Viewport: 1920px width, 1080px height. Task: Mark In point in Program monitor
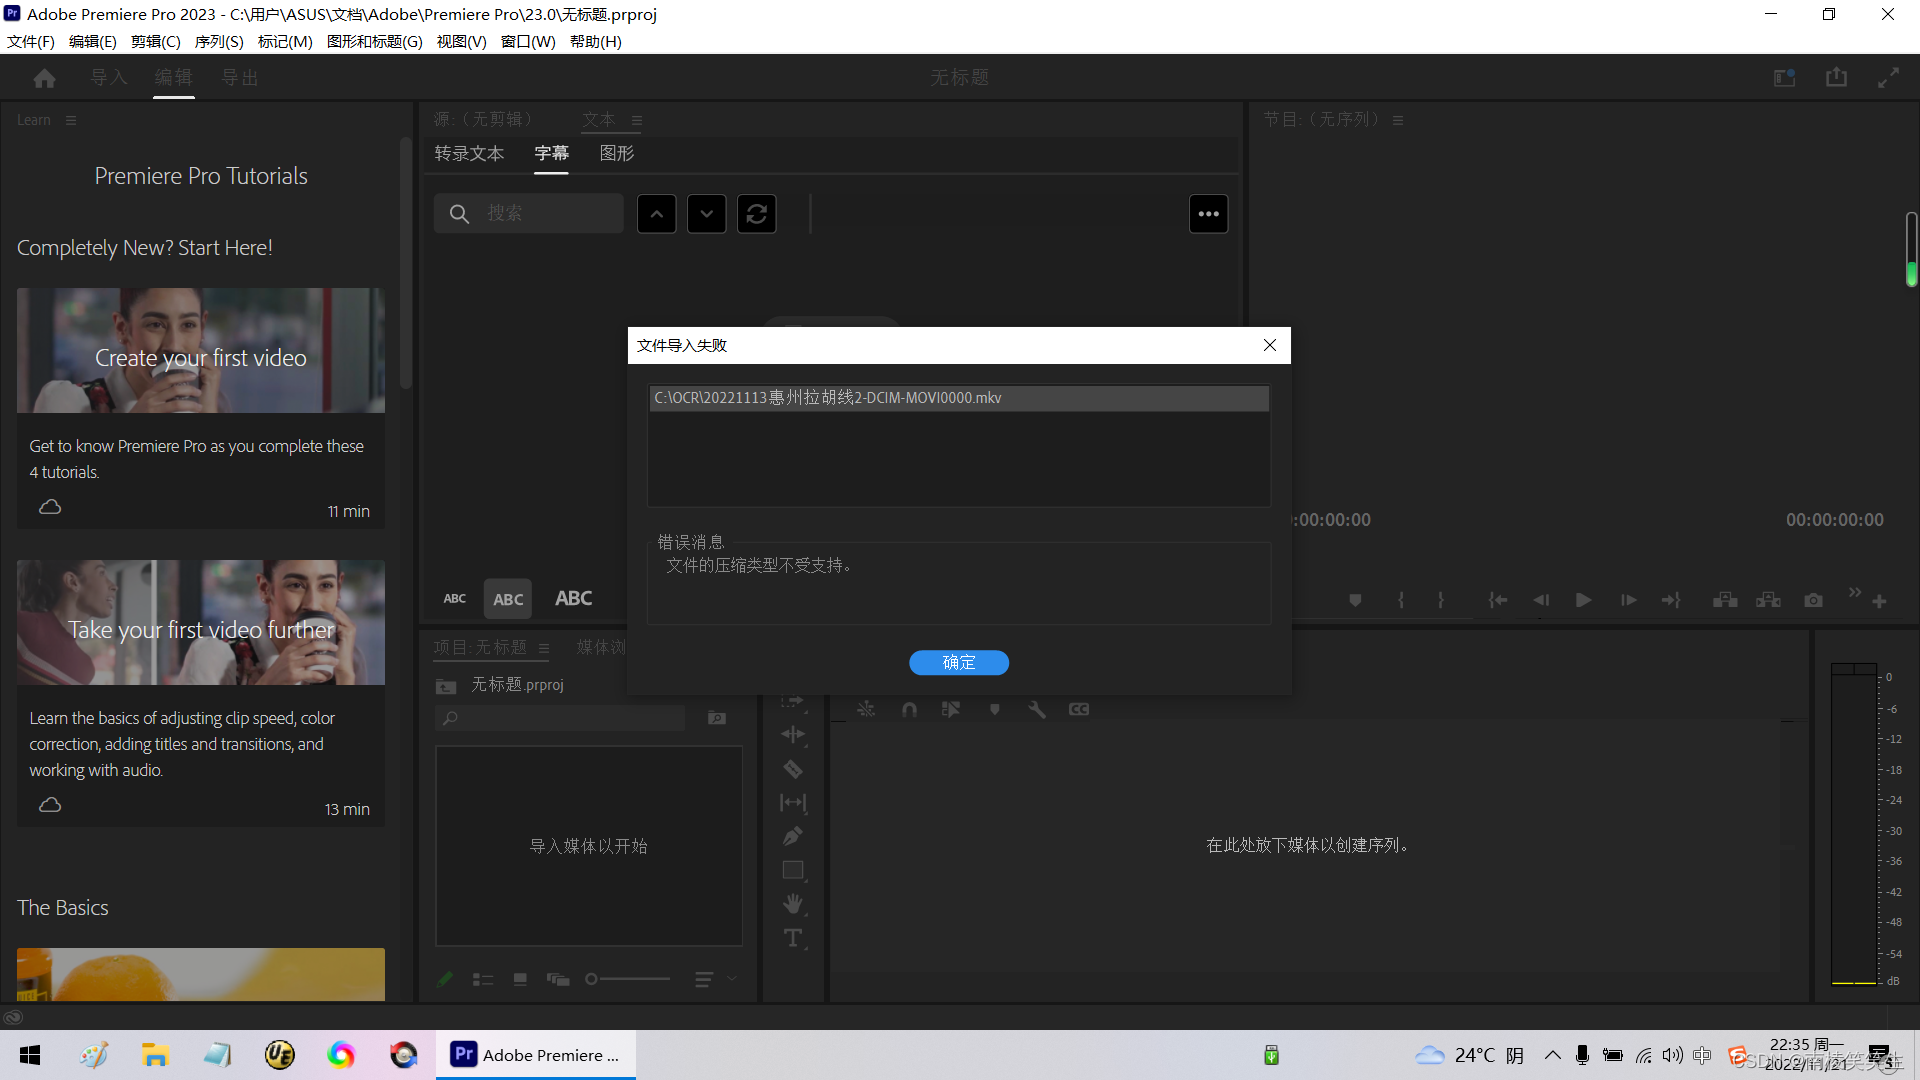point(1401,600)
